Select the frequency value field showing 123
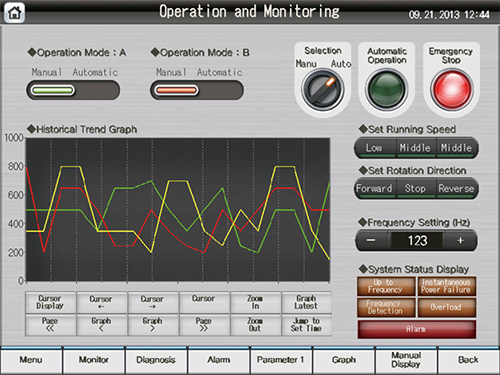Image resolution: width=500 pixels, height=375 pixels. coord(417,240)
